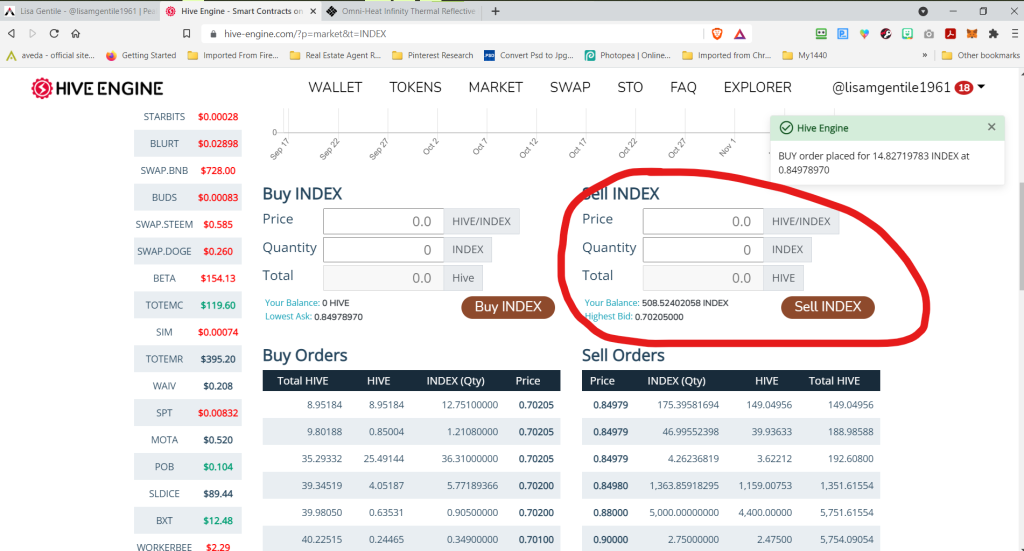The image size is (1024, 551).
Task: Select the STARBITS token row
Action: tap(188, 116)
